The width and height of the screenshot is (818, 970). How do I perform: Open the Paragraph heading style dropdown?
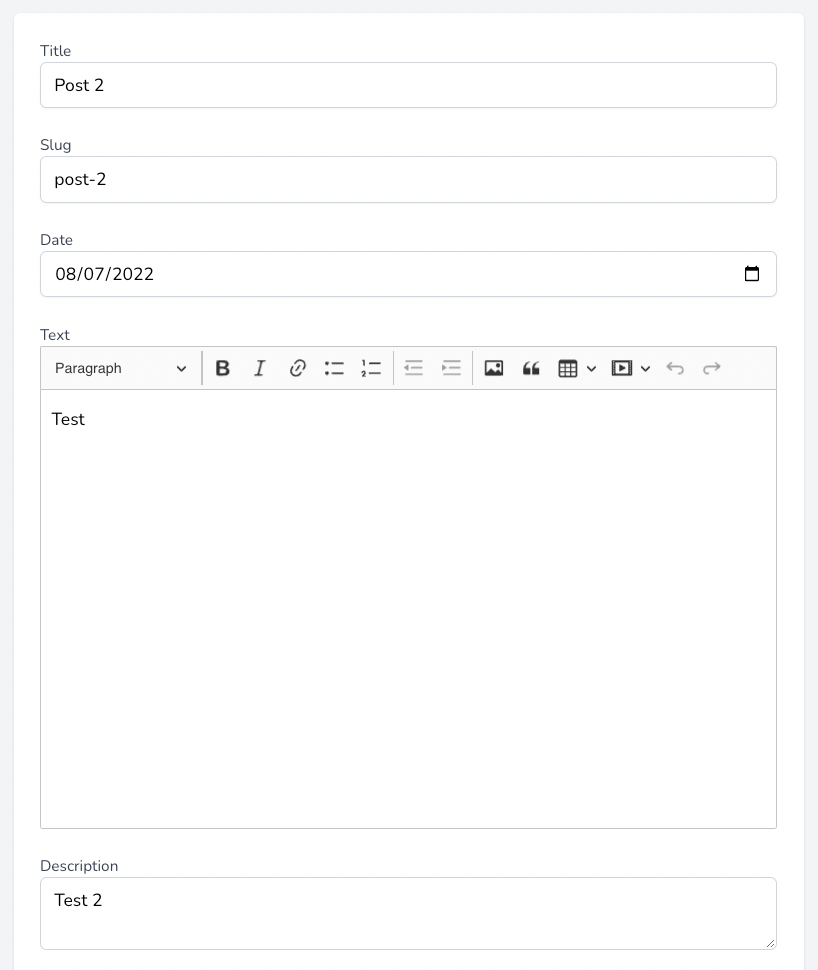tap(121, 369)
